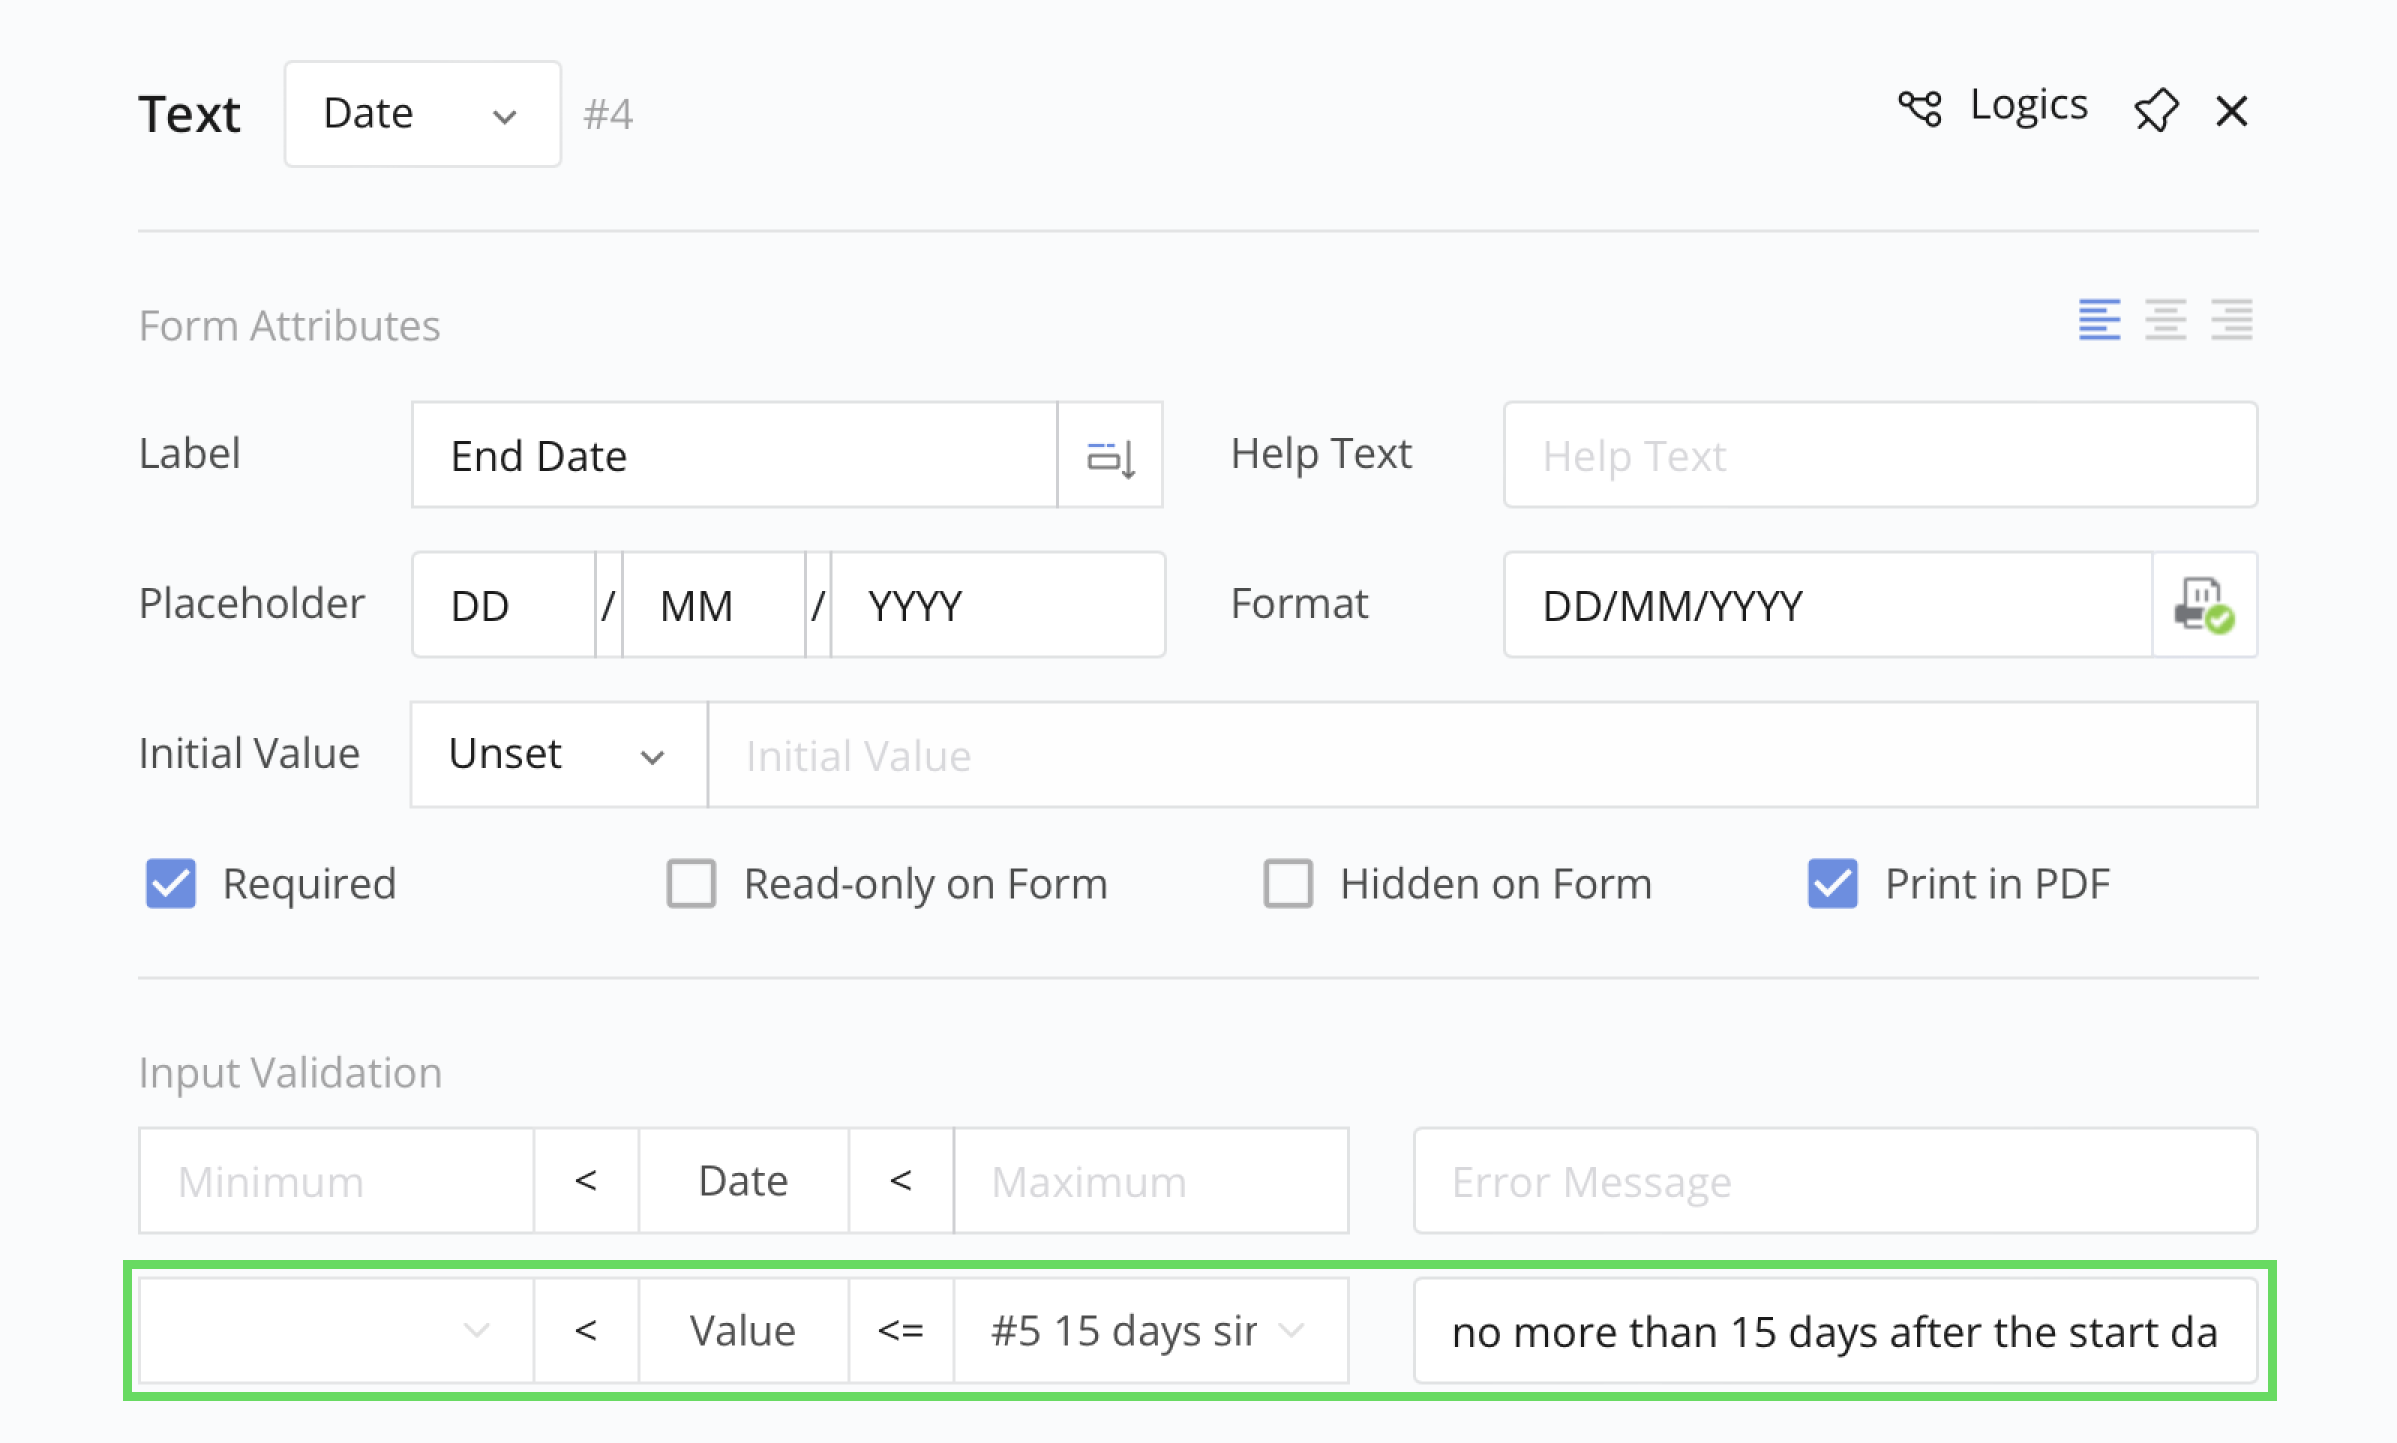Click the print format icon beside DD/MM/YYYY
The image size is (2397, 1443).
[x=2204, y=606]
